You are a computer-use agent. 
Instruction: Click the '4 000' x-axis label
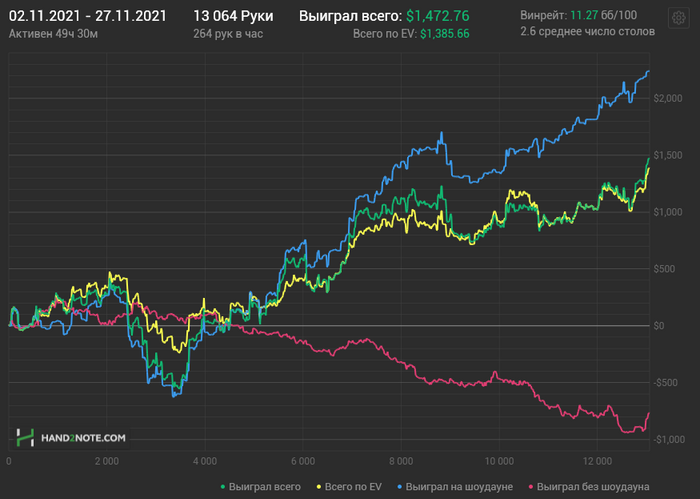(x=205, y=461)
